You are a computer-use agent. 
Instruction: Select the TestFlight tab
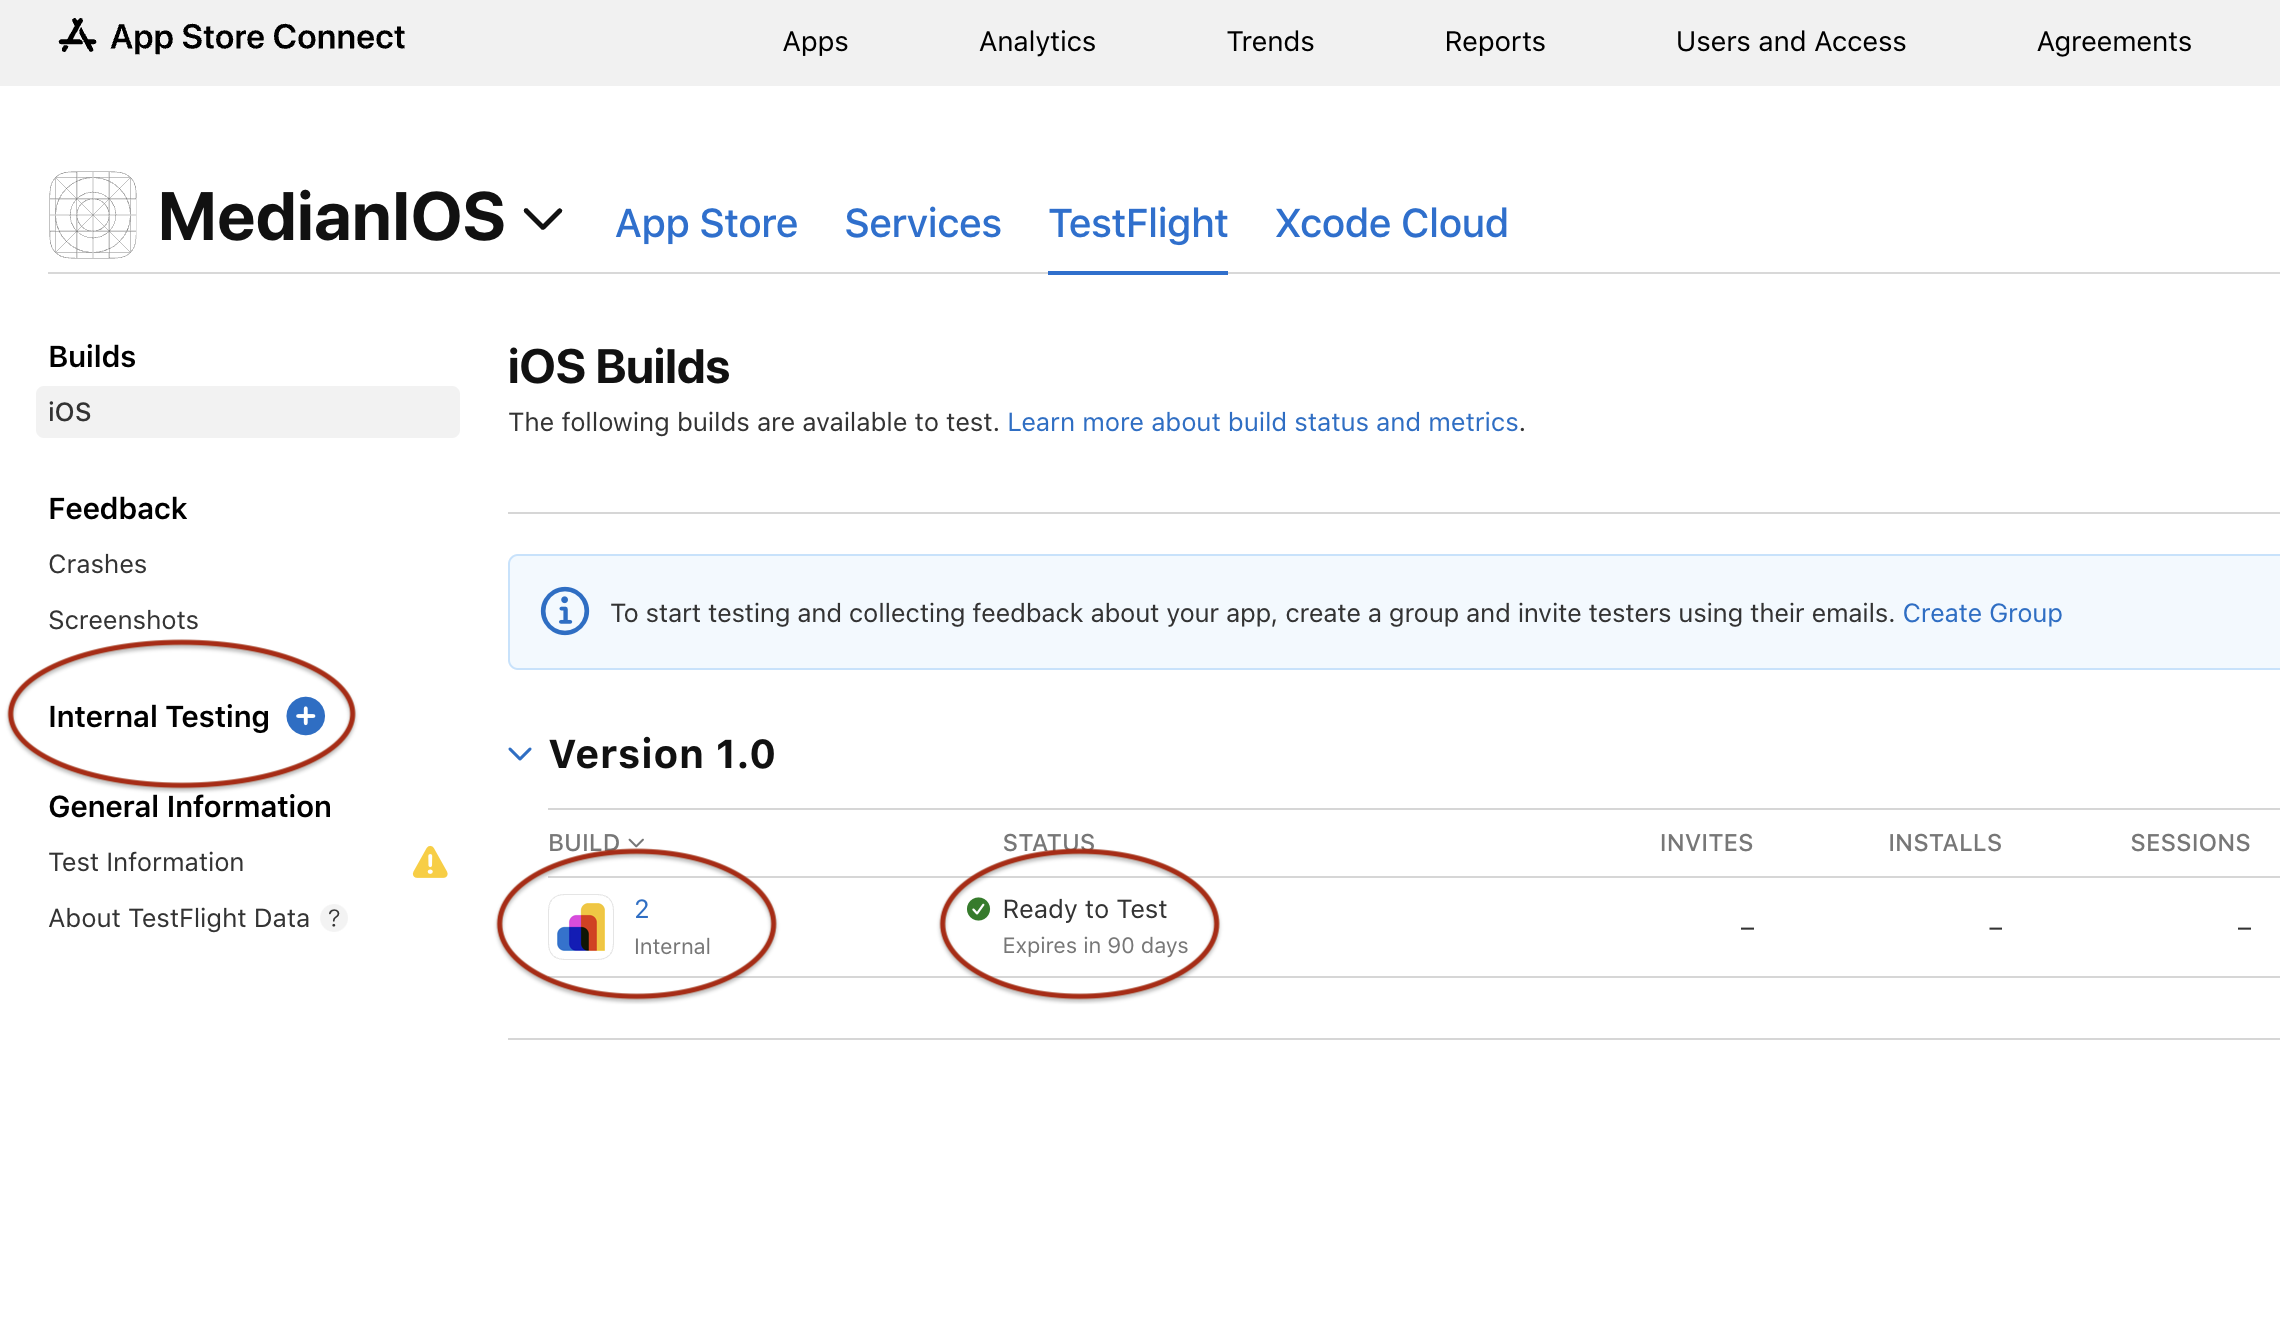point(1138,222)
